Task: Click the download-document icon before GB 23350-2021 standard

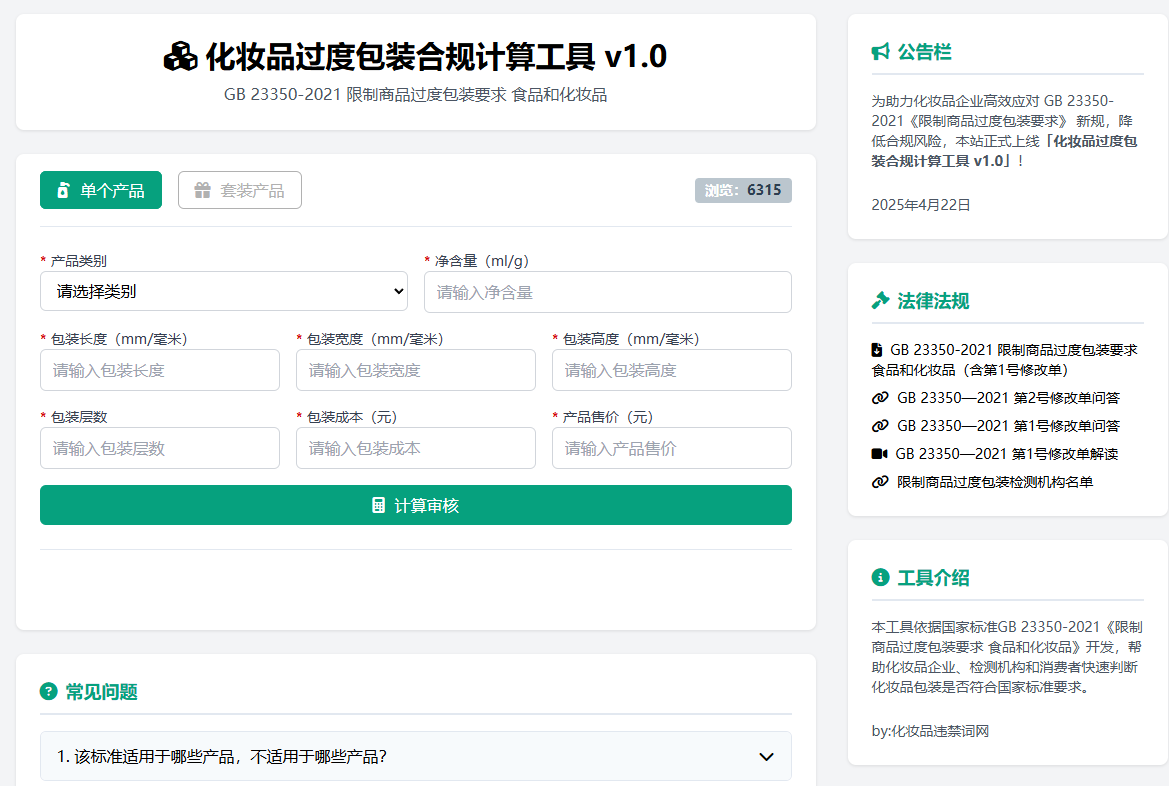Action: (x=879, y=350)
